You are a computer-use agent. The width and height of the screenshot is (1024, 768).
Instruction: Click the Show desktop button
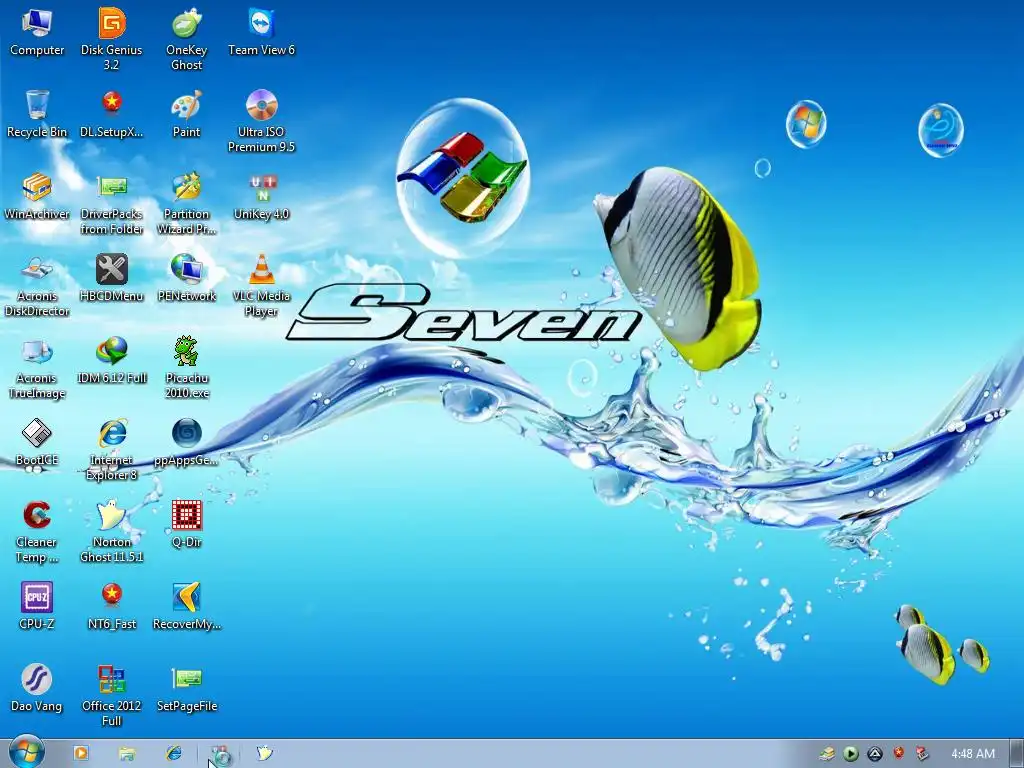1017,754
